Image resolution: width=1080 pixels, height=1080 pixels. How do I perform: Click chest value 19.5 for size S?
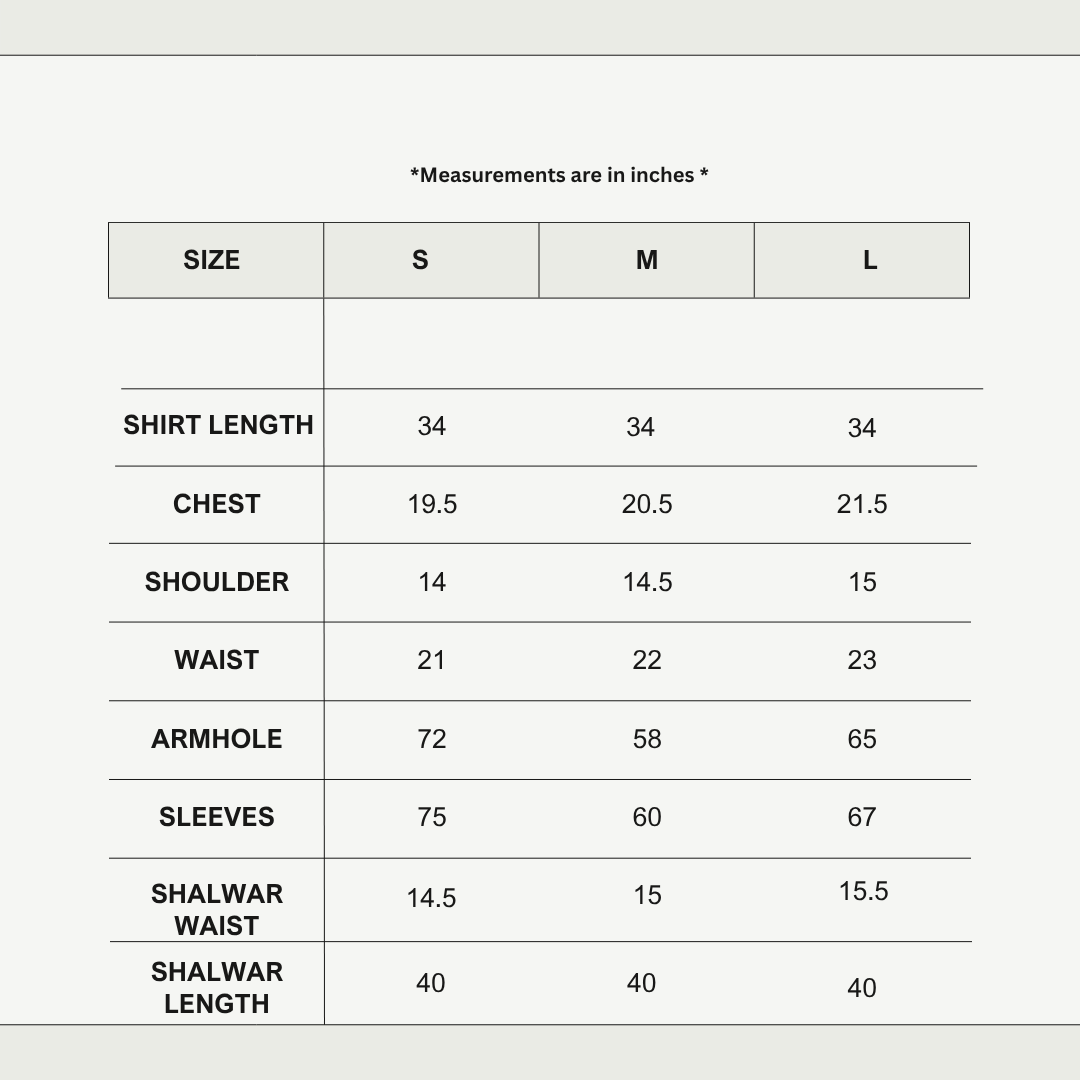click(432, 504)
